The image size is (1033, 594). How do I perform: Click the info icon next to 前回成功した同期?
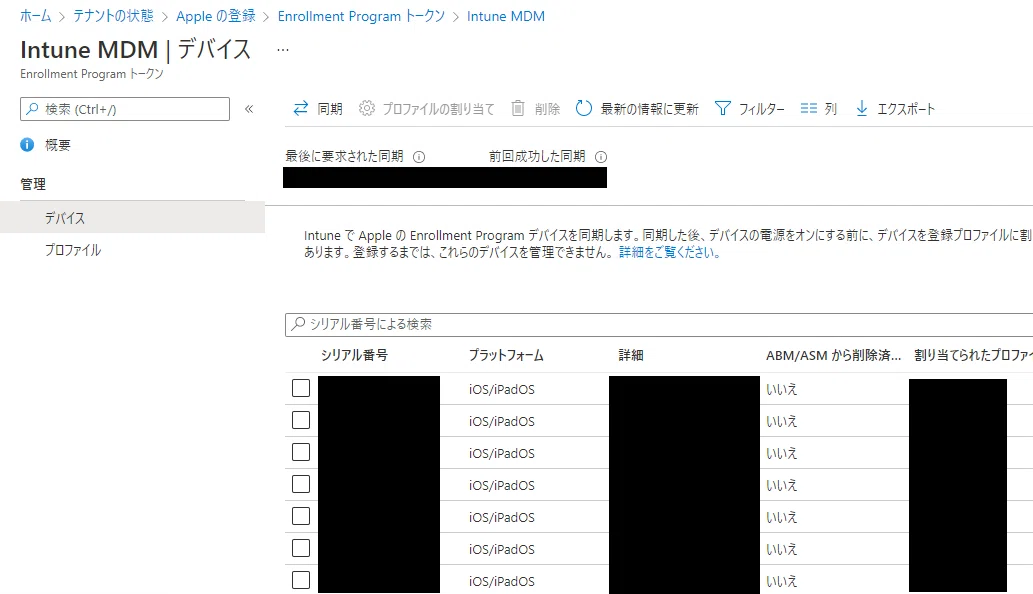[601, 157]
